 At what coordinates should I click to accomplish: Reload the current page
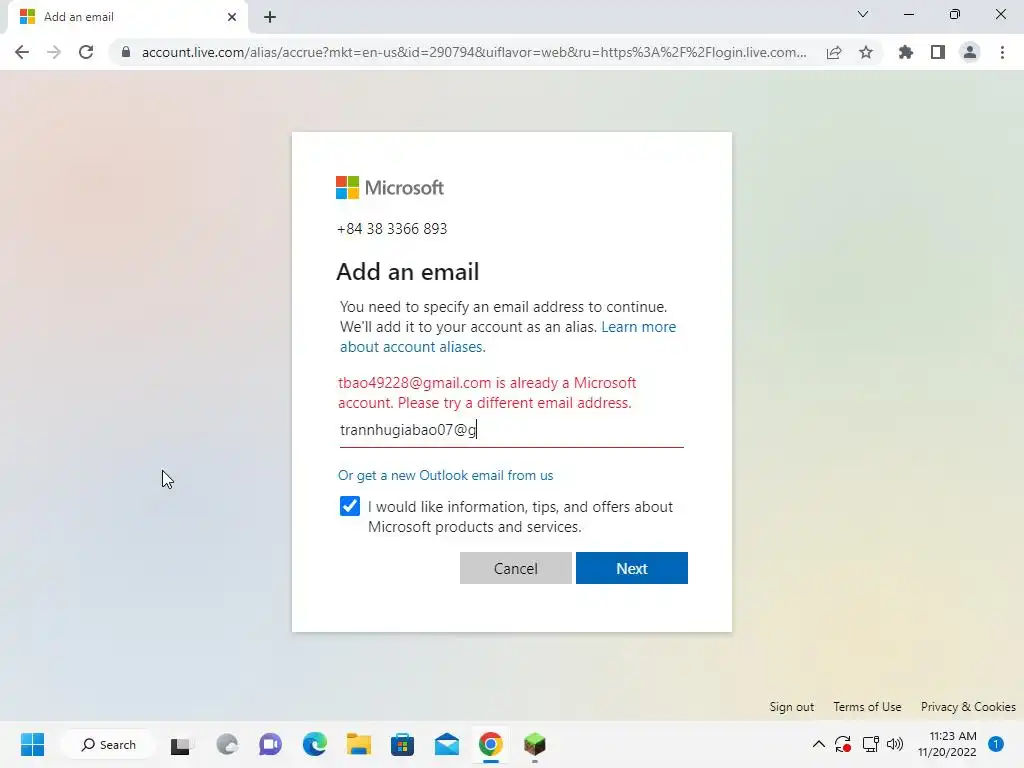click(86, 52)
